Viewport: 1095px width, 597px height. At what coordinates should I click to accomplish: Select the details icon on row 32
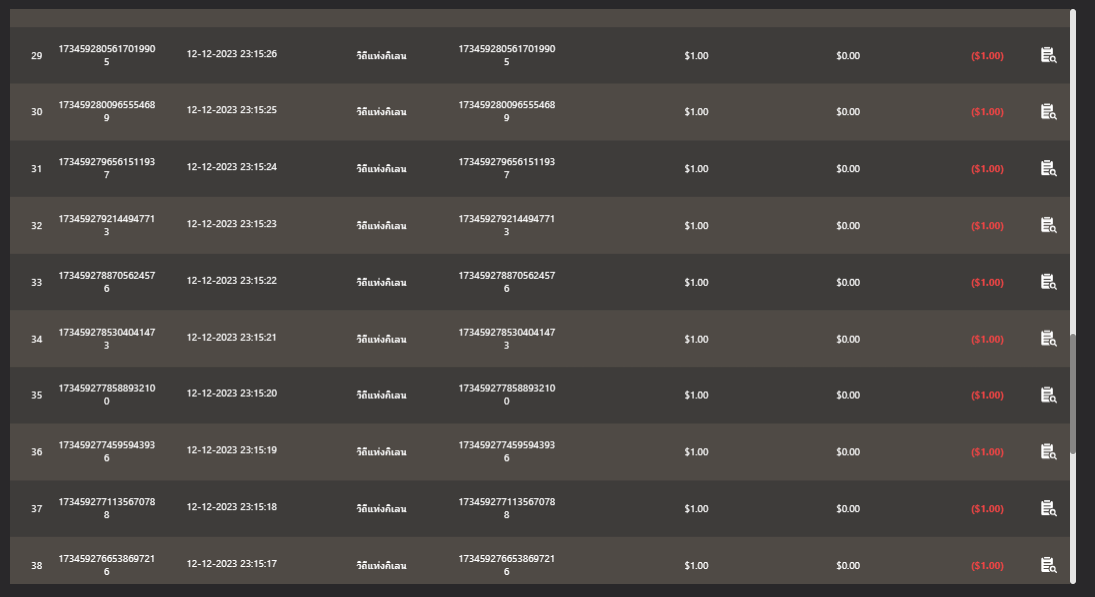point(1047,225)
